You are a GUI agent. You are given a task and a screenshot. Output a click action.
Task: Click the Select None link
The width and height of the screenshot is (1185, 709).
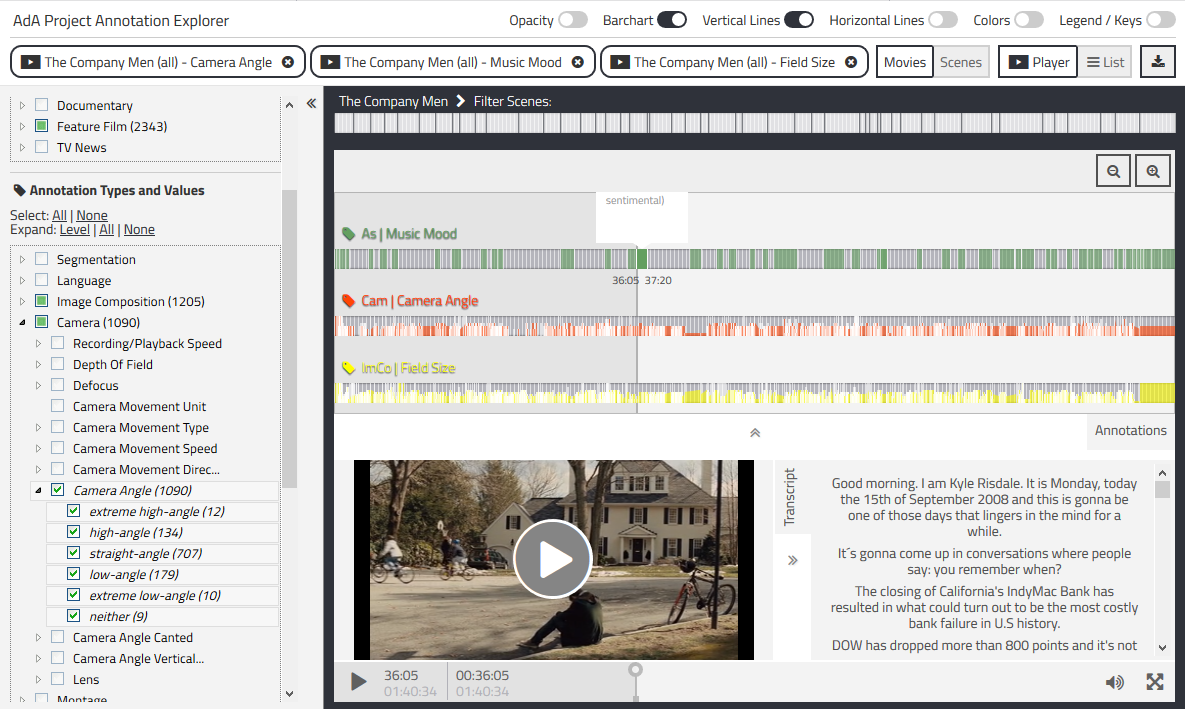point(91,215)
